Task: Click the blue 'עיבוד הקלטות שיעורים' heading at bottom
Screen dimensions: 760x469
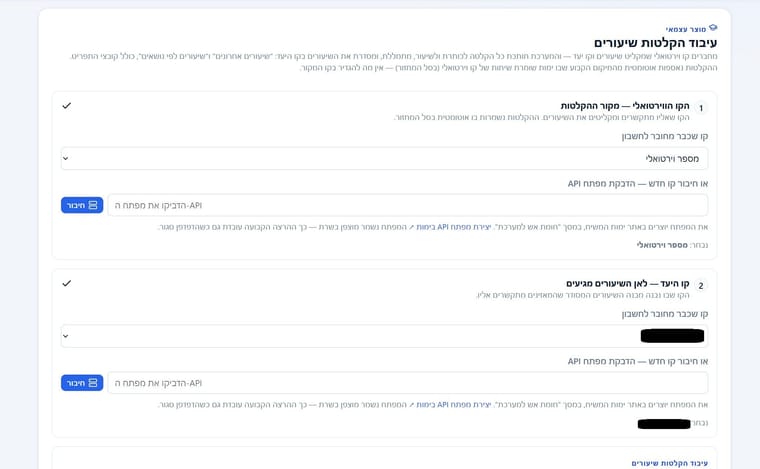Action: pos(669,464)
